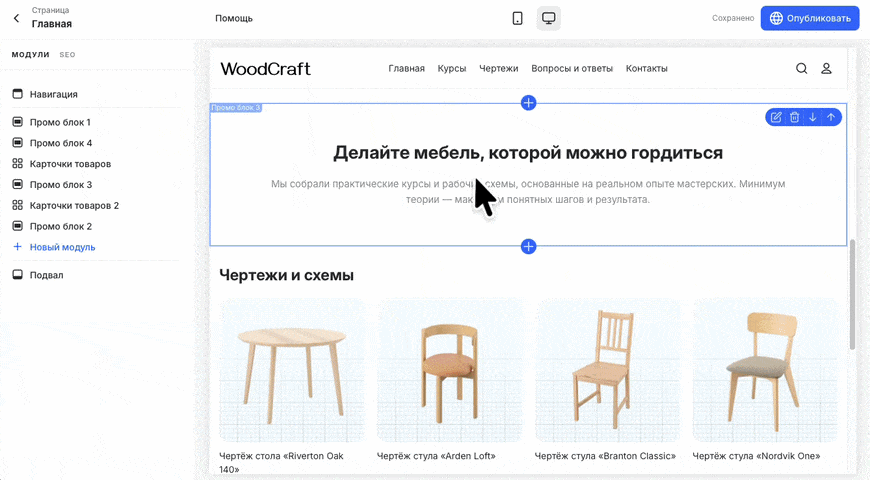Screen dimensions: 870x480
Task: Add a Новый модуль
Action: tap(62, 247)
